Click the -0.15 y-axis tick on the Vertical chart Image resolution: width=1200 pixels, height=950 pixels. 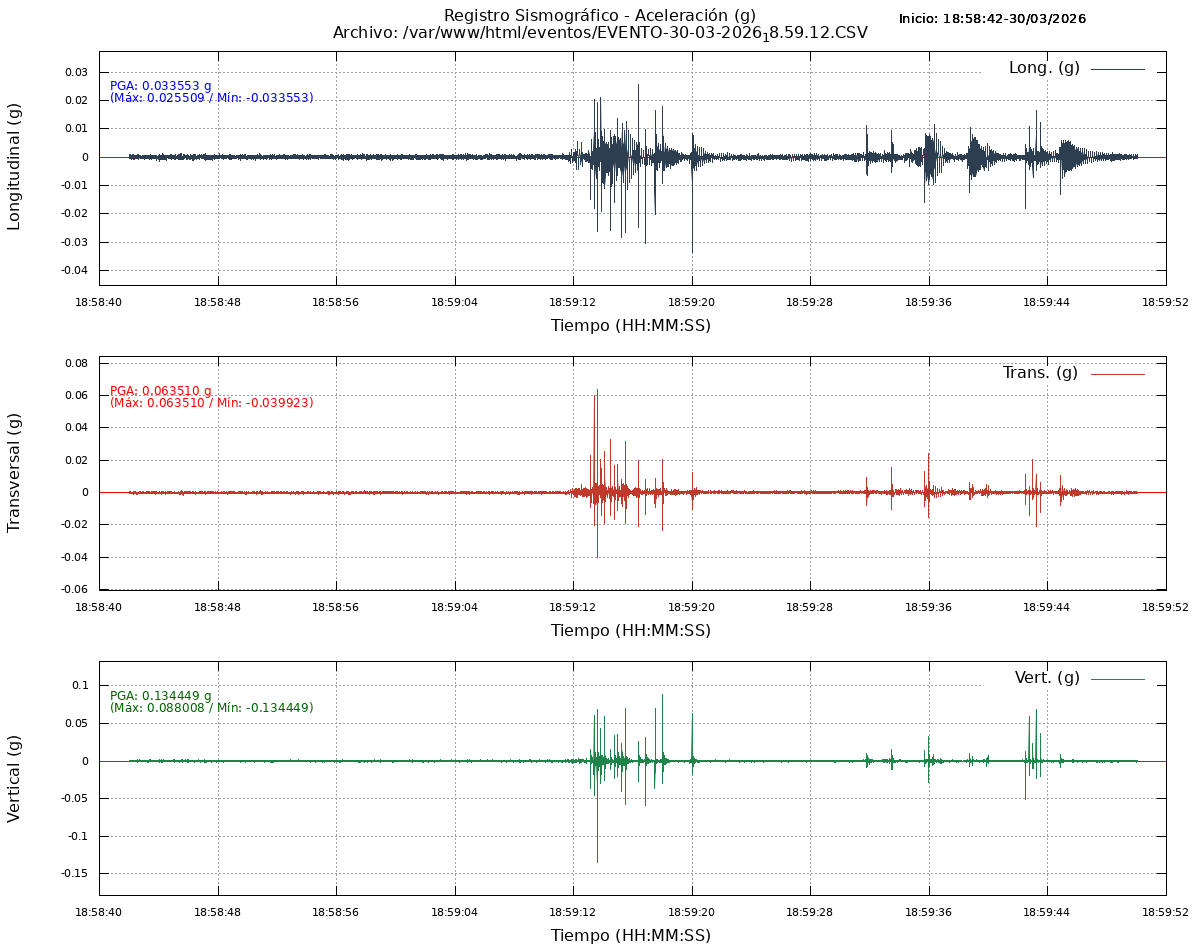(72, 873)
